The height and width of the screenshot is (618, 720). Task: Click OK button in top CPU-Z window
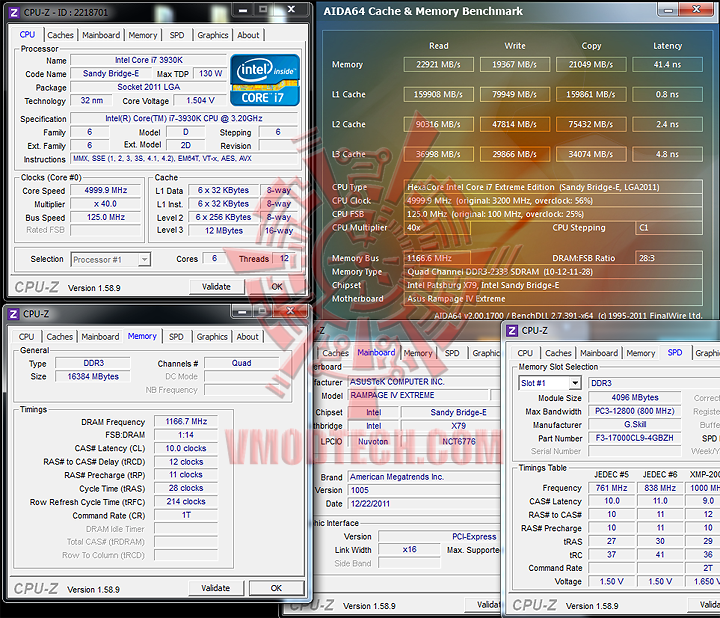click(x=277, y=287)
